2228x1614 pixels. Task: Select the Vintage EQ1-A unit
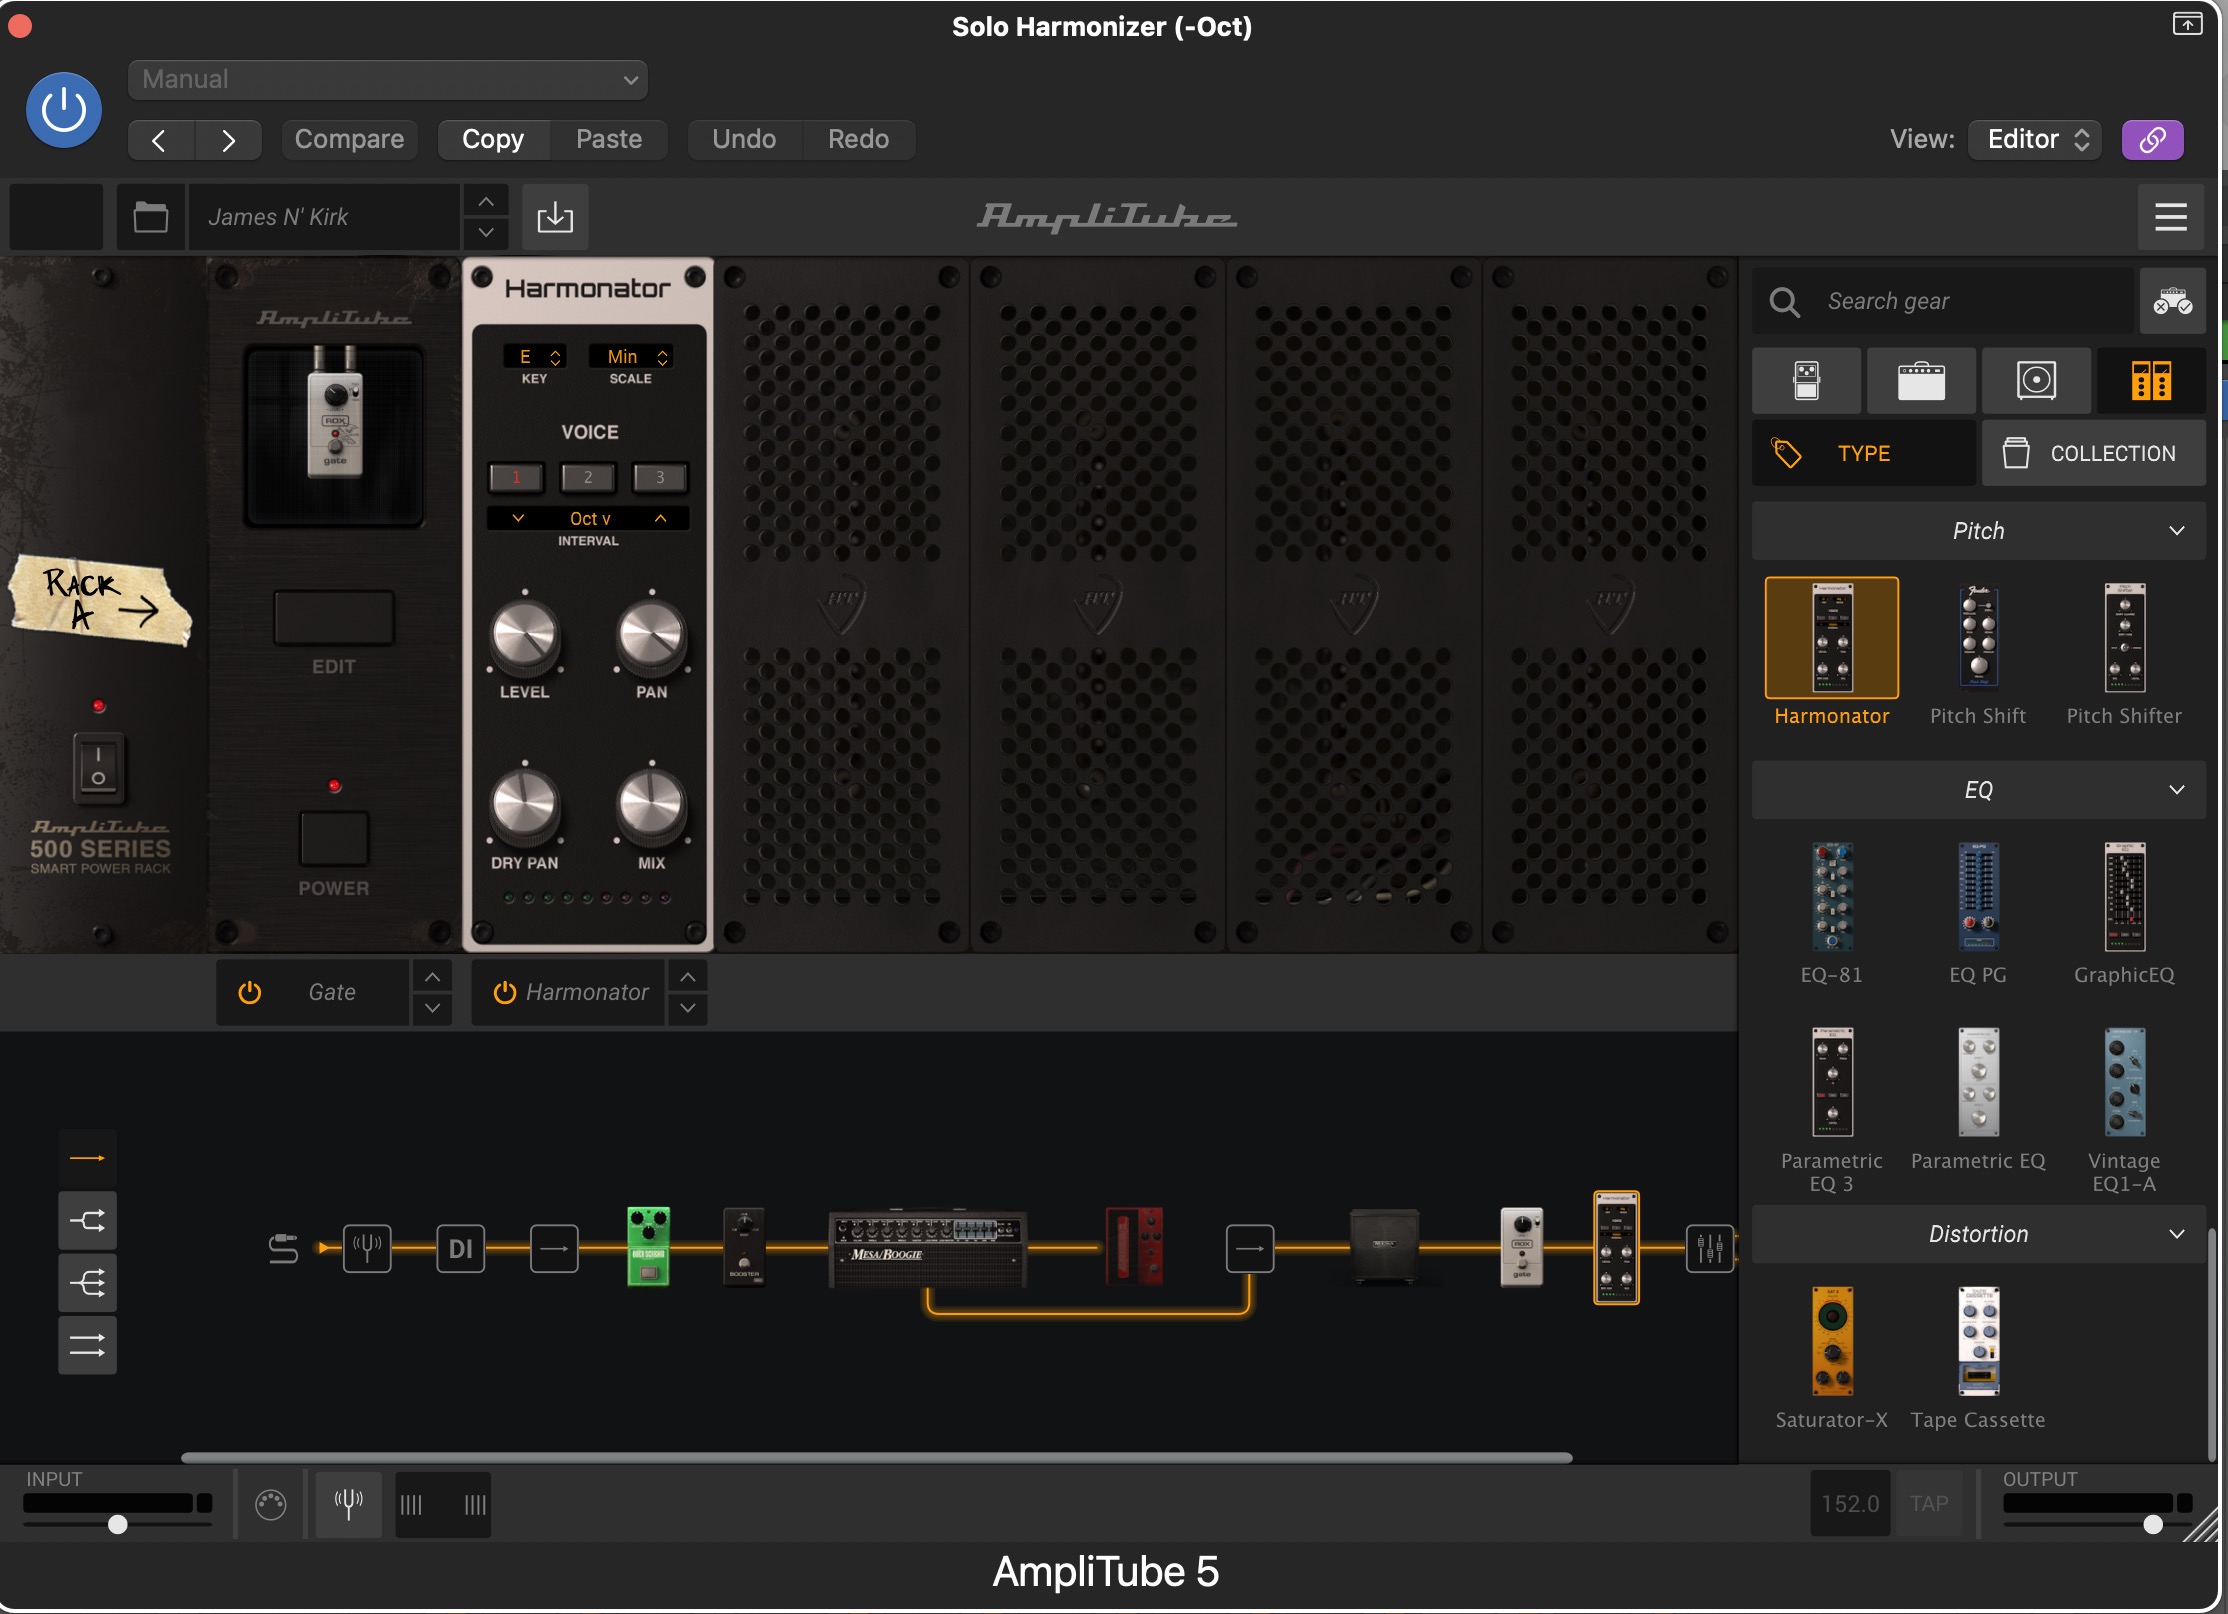pyautogui.click(x=2124, y=1082)
